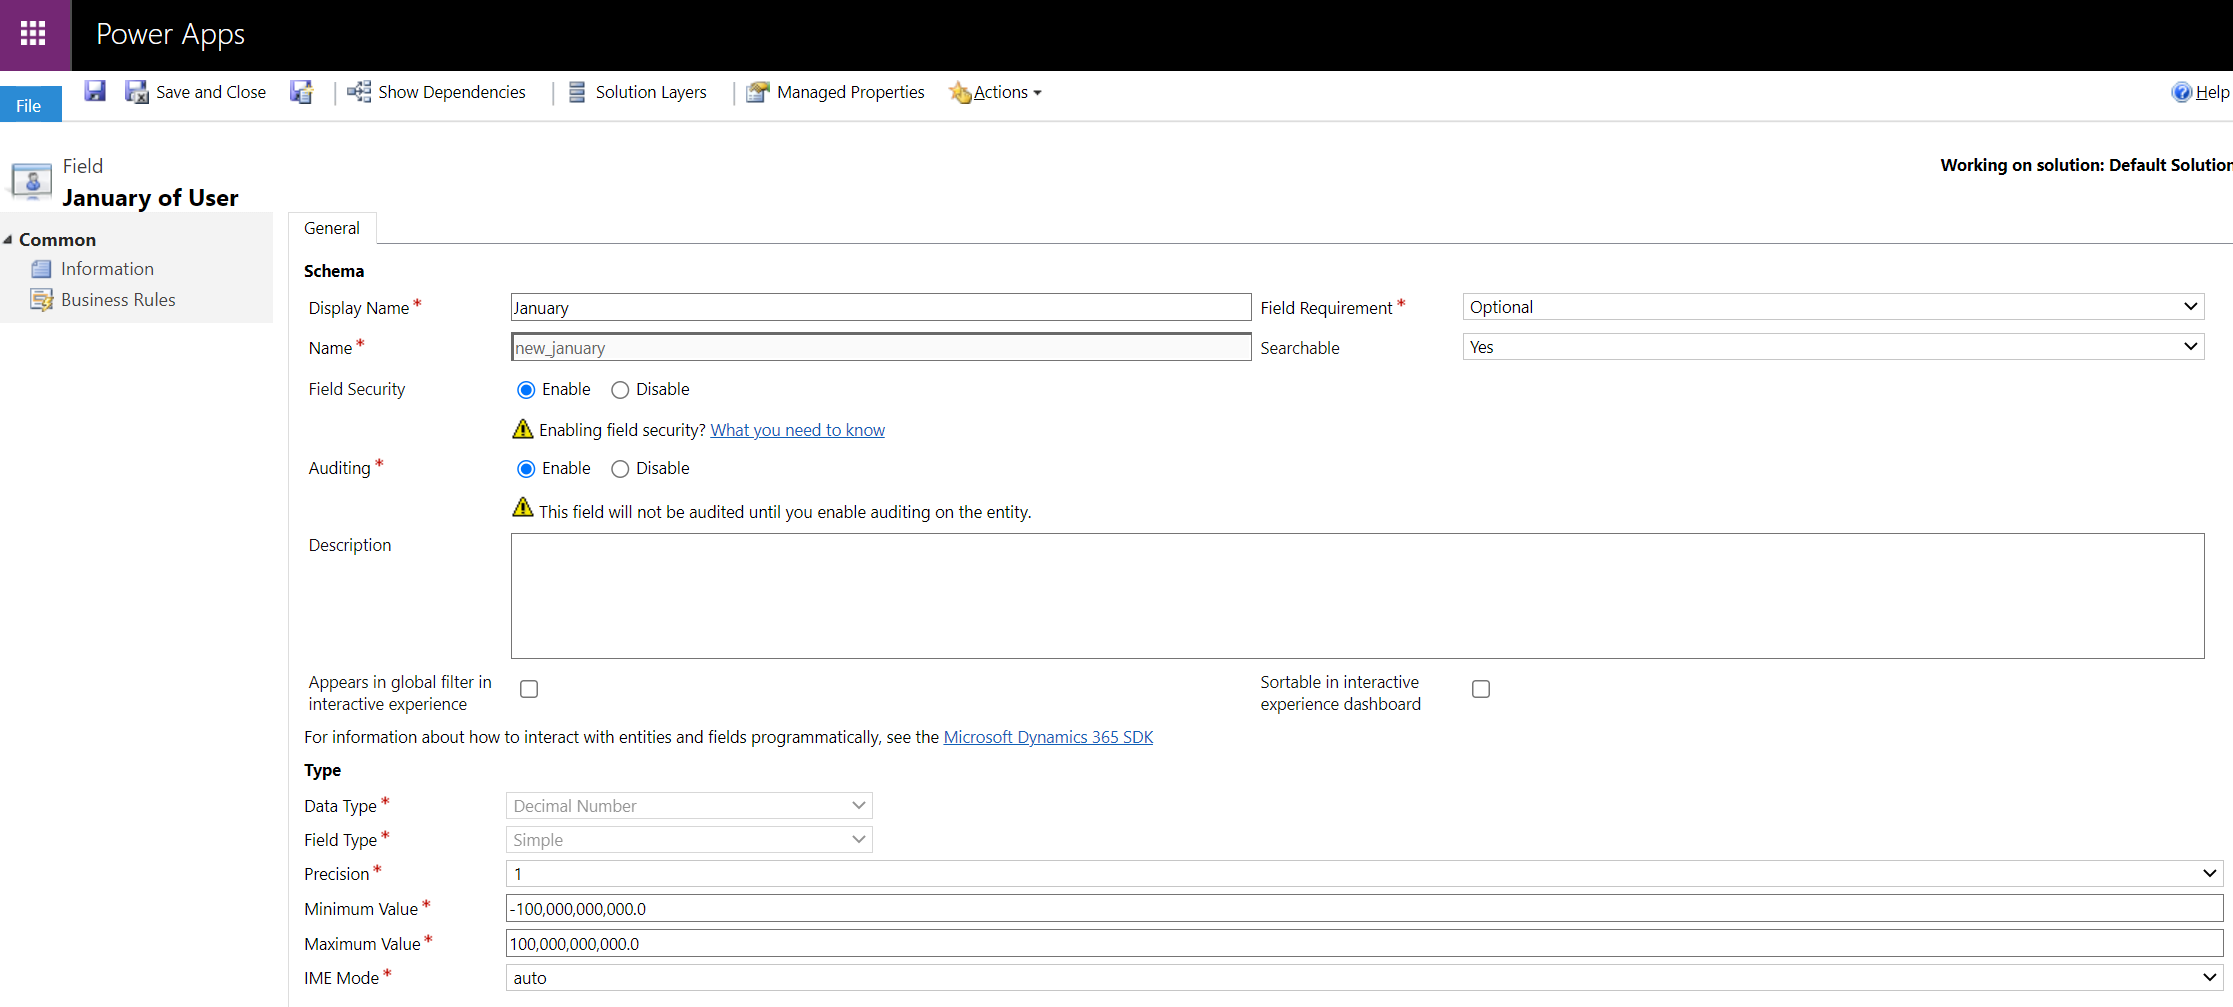
Task: Open the IME Mode dropdown
Action: click(1364, 978)
